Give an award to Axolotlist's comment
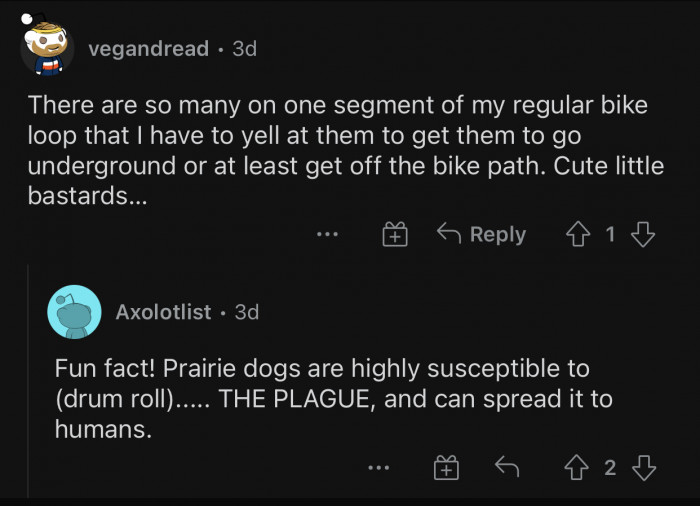 pos(447,467)
